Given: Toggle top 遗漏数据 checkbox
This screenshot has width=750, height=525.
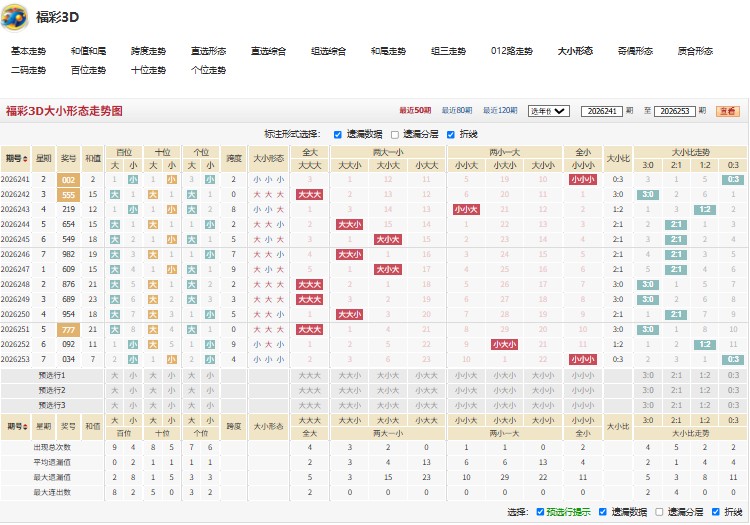Looking at the screenshot, I should (x=338, y=134).
